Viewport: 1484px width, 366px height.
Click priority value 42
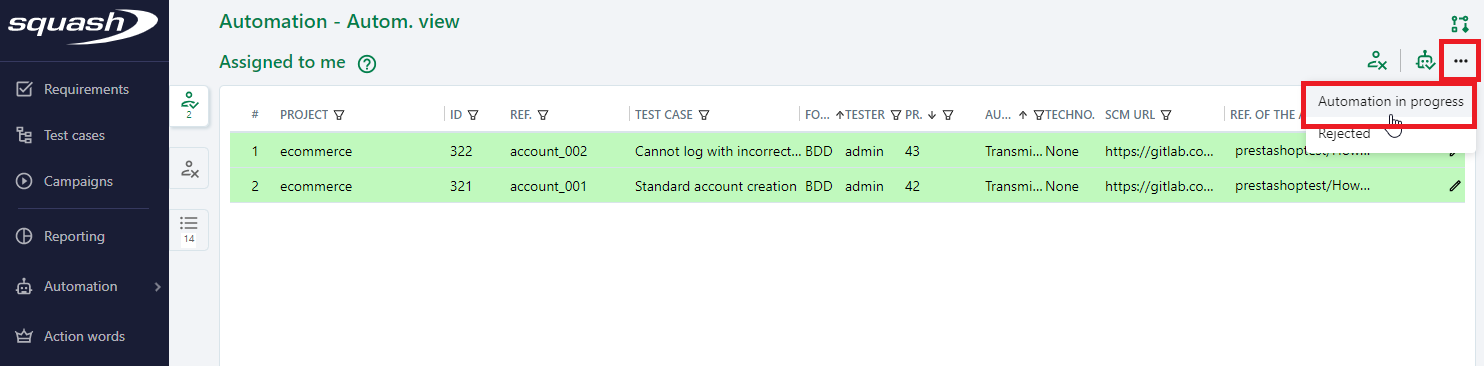[x=913, y=186]
